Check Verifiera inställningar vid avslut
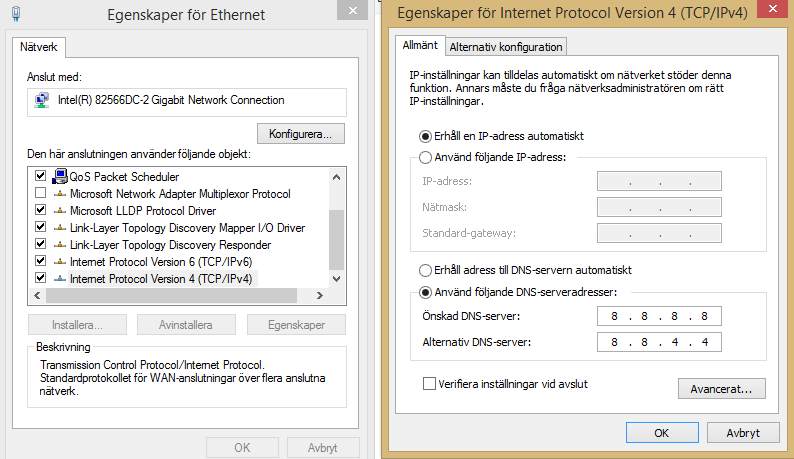 [429, 384]
